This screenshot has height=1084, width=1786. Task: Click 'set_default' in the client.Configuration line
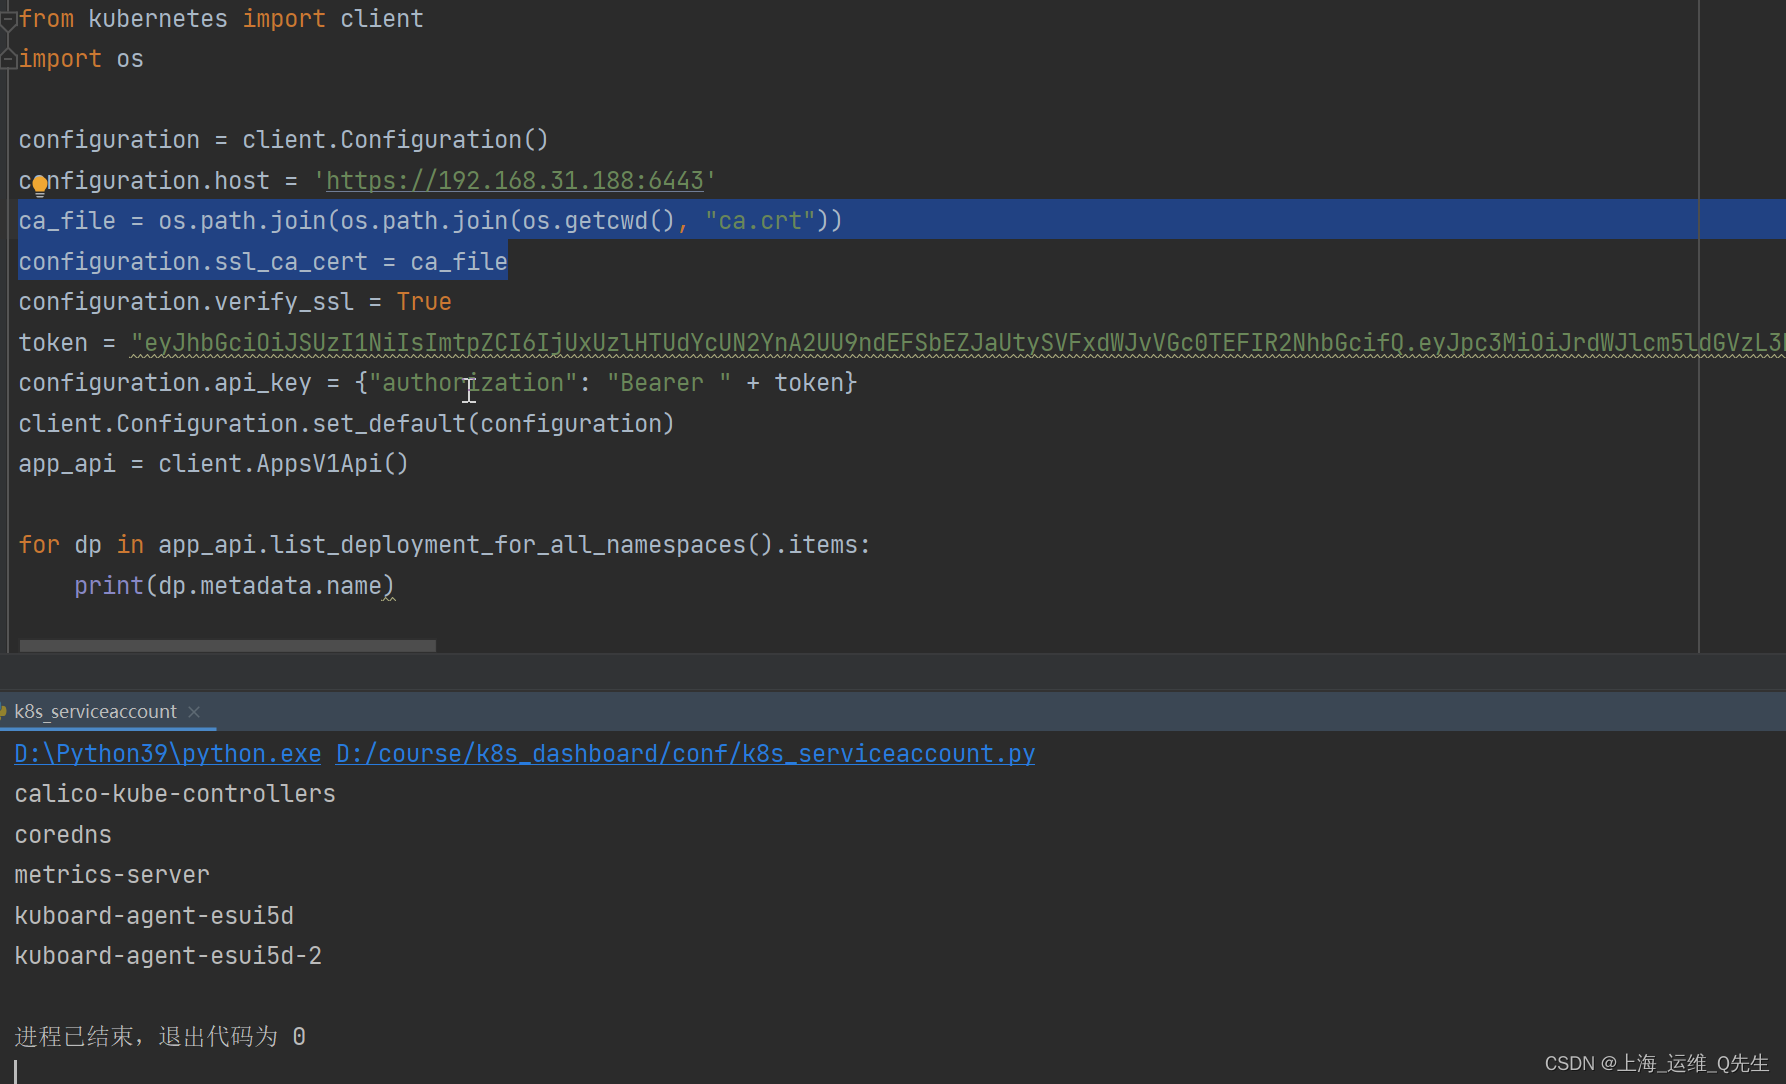tap(389, 424)
